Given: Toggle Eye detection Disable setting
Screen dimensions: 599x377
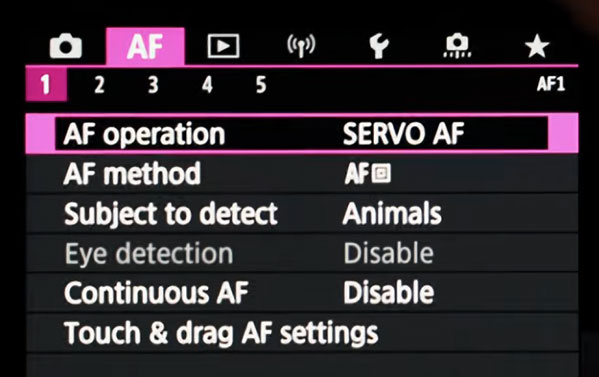Looking at the screenshot, I should (x=389, y=254).
